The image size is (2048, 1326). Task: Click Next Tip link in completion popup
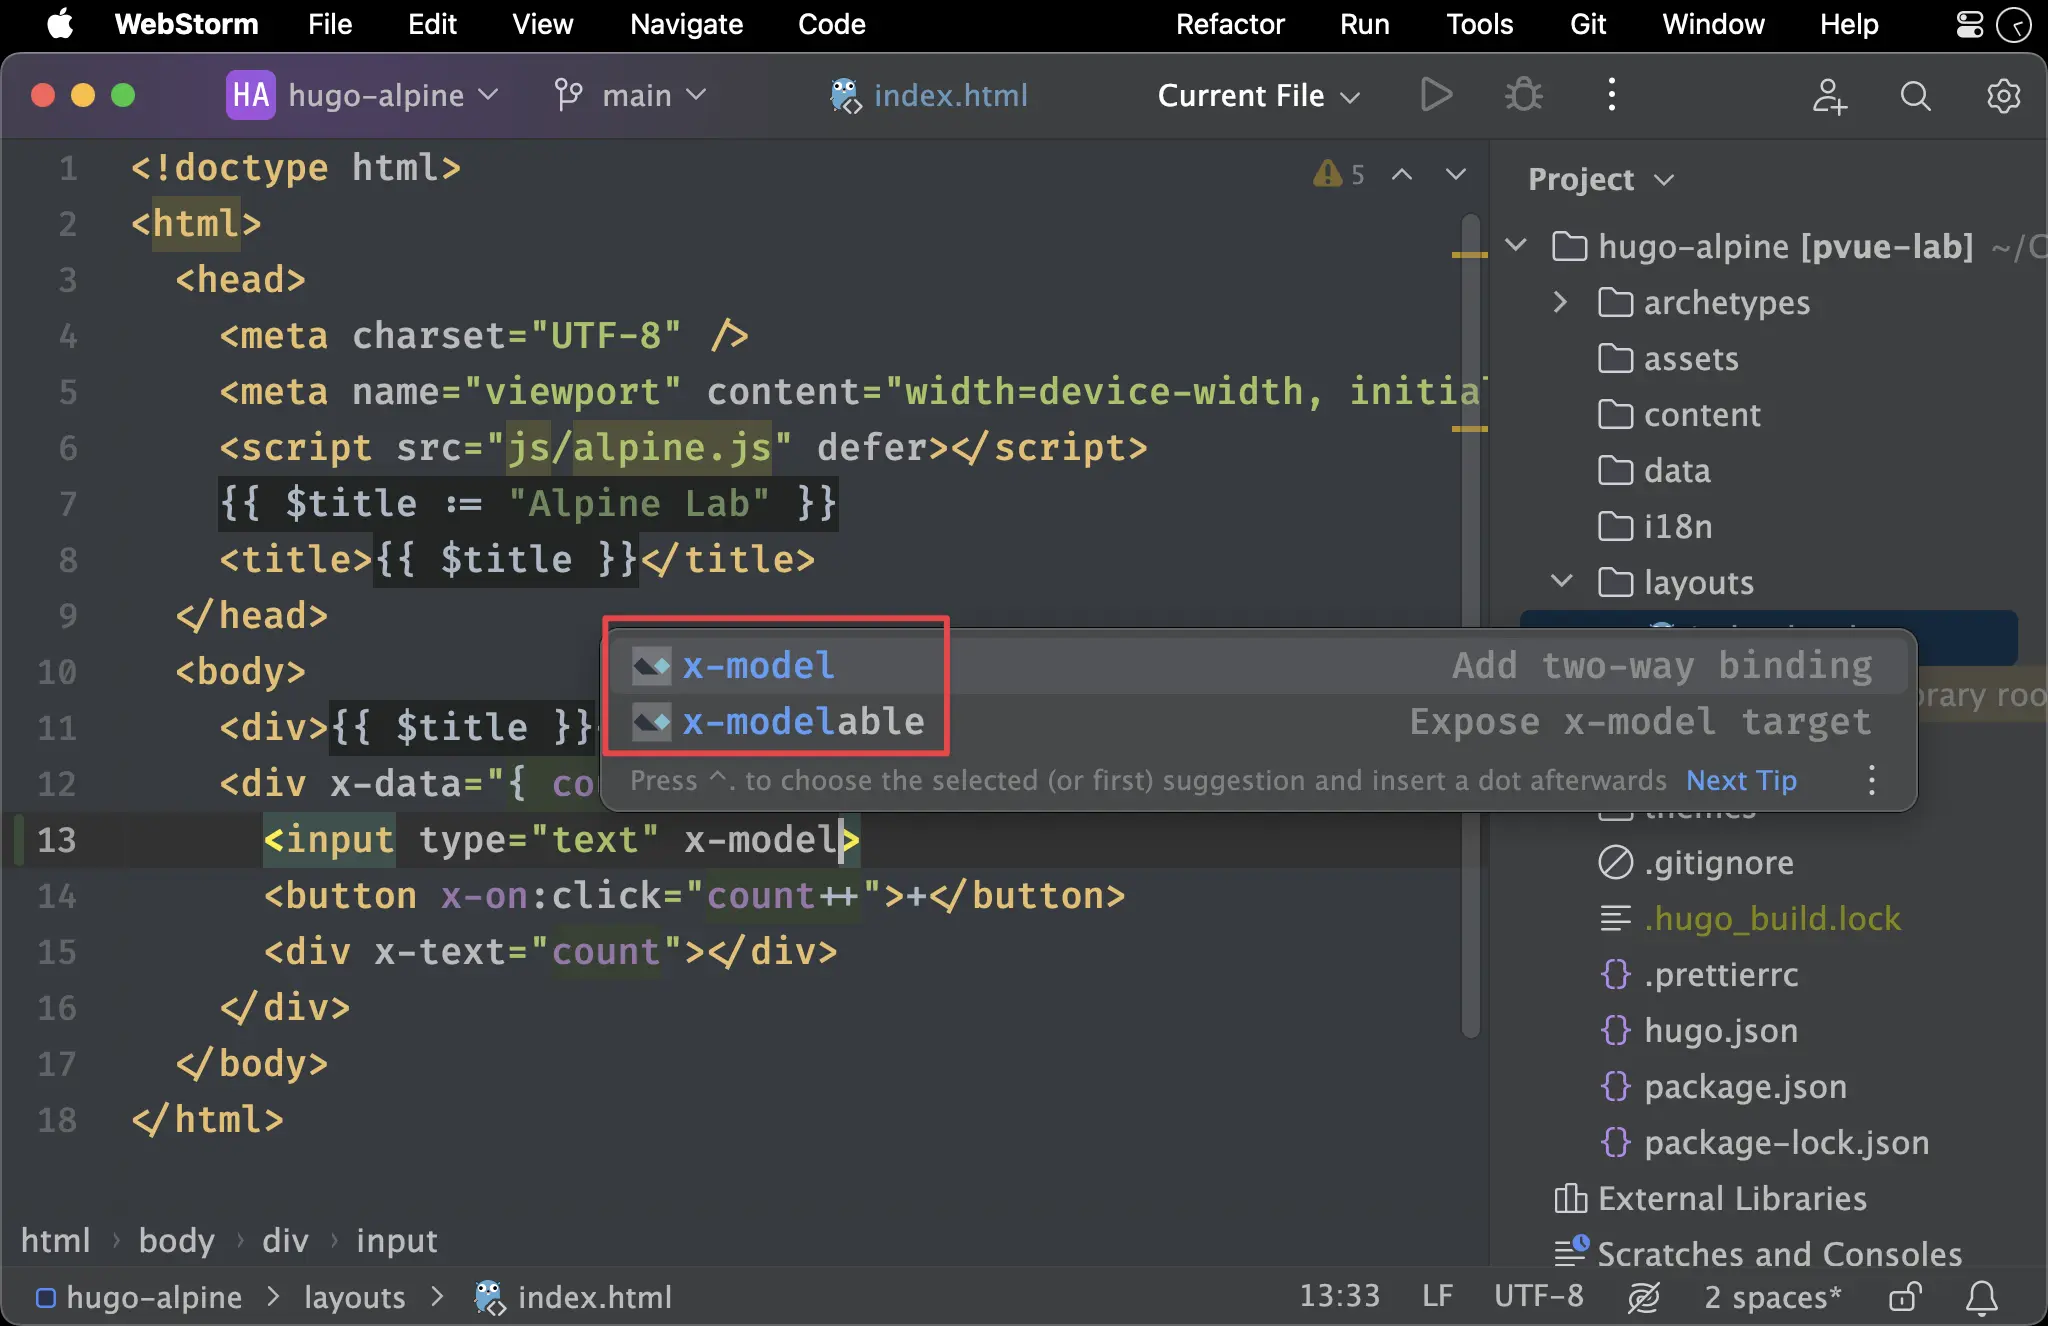[x=1741, y=780]
